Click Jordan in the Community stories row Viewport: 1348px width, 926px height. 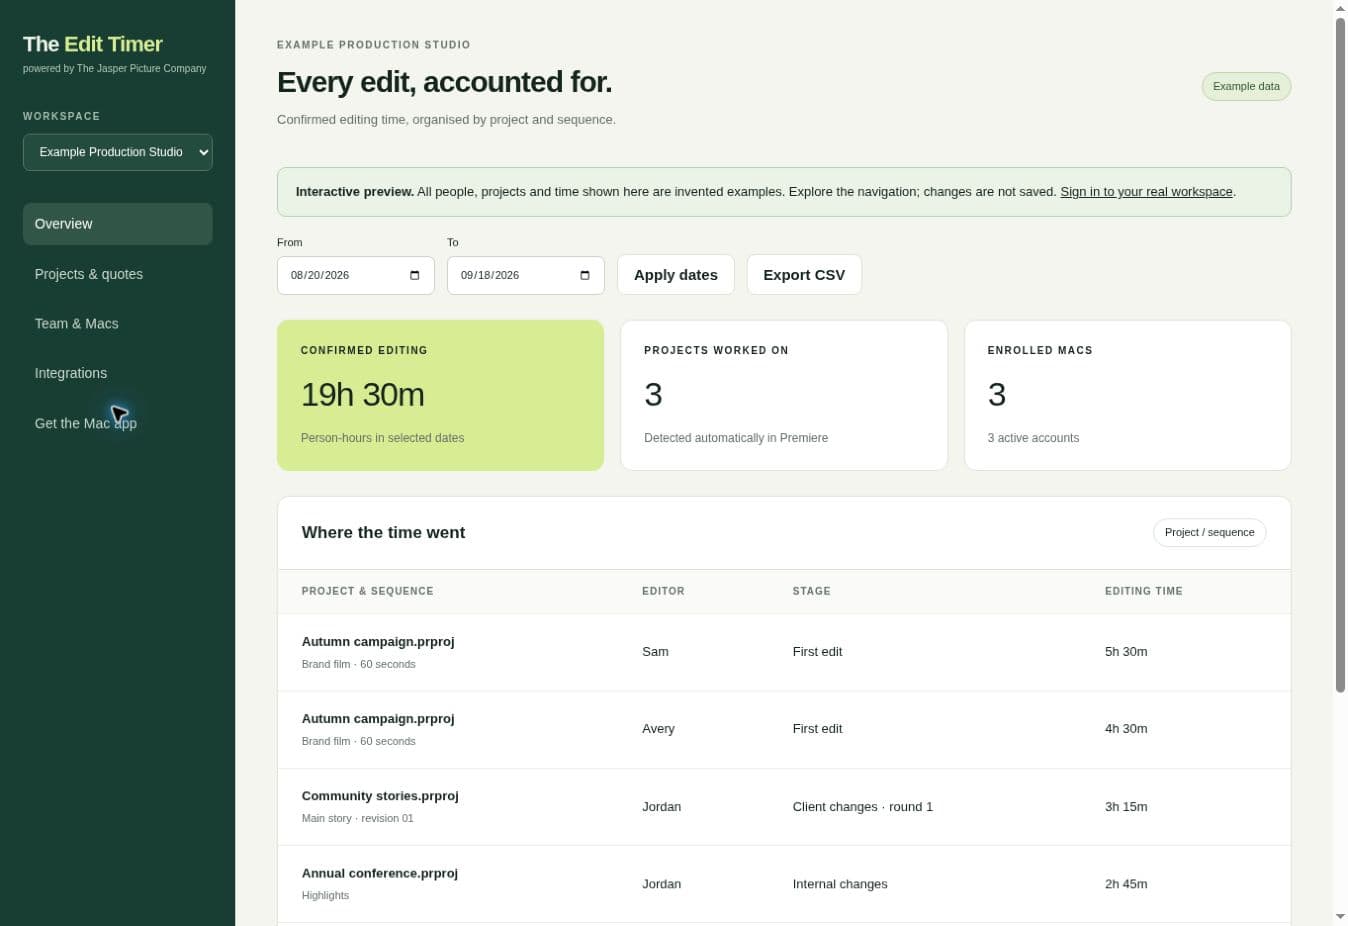tap(661, 807)
